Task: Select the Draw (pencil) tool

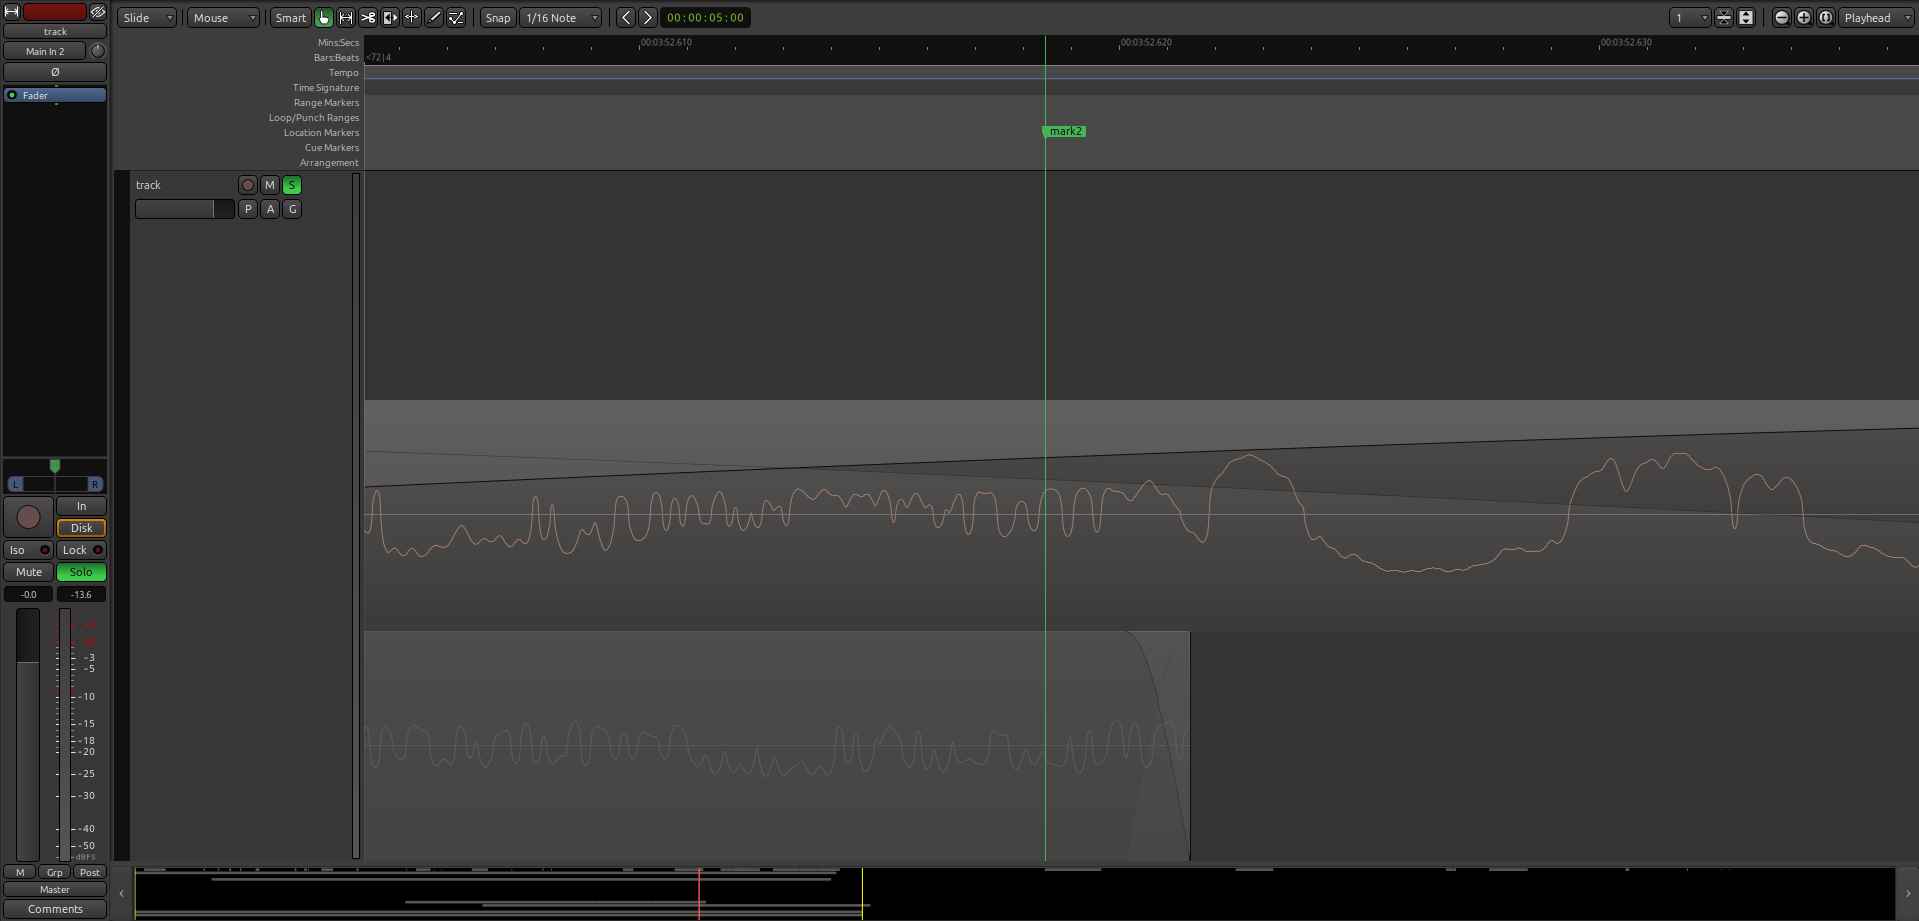Action: pos(434,18)
